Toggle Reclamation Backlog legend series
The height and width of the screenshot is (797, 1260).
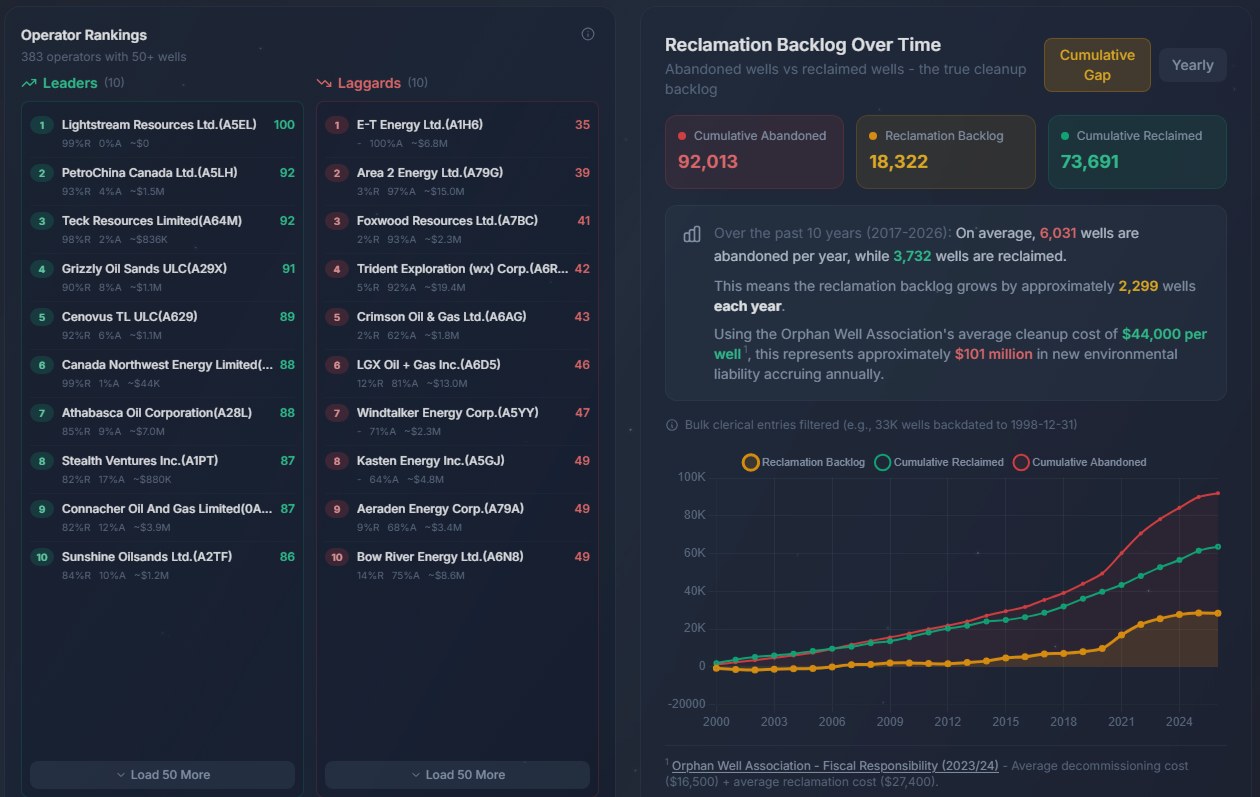point(804,462)
